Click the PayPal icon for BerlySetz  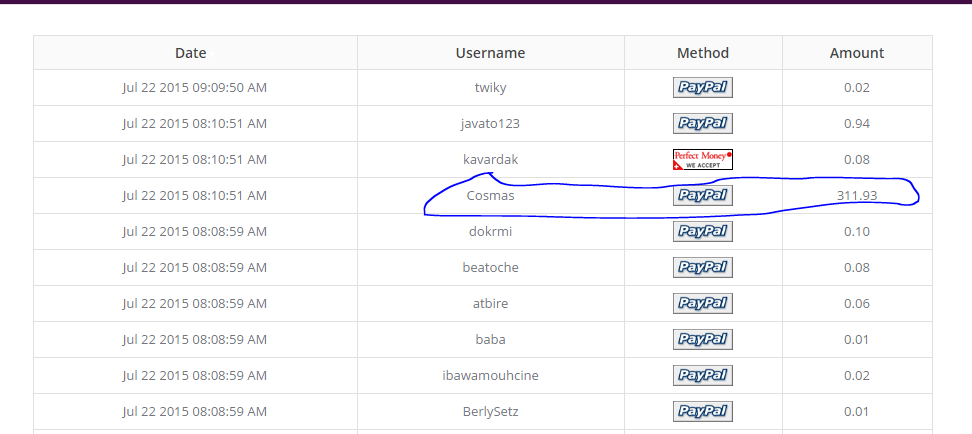703,411
